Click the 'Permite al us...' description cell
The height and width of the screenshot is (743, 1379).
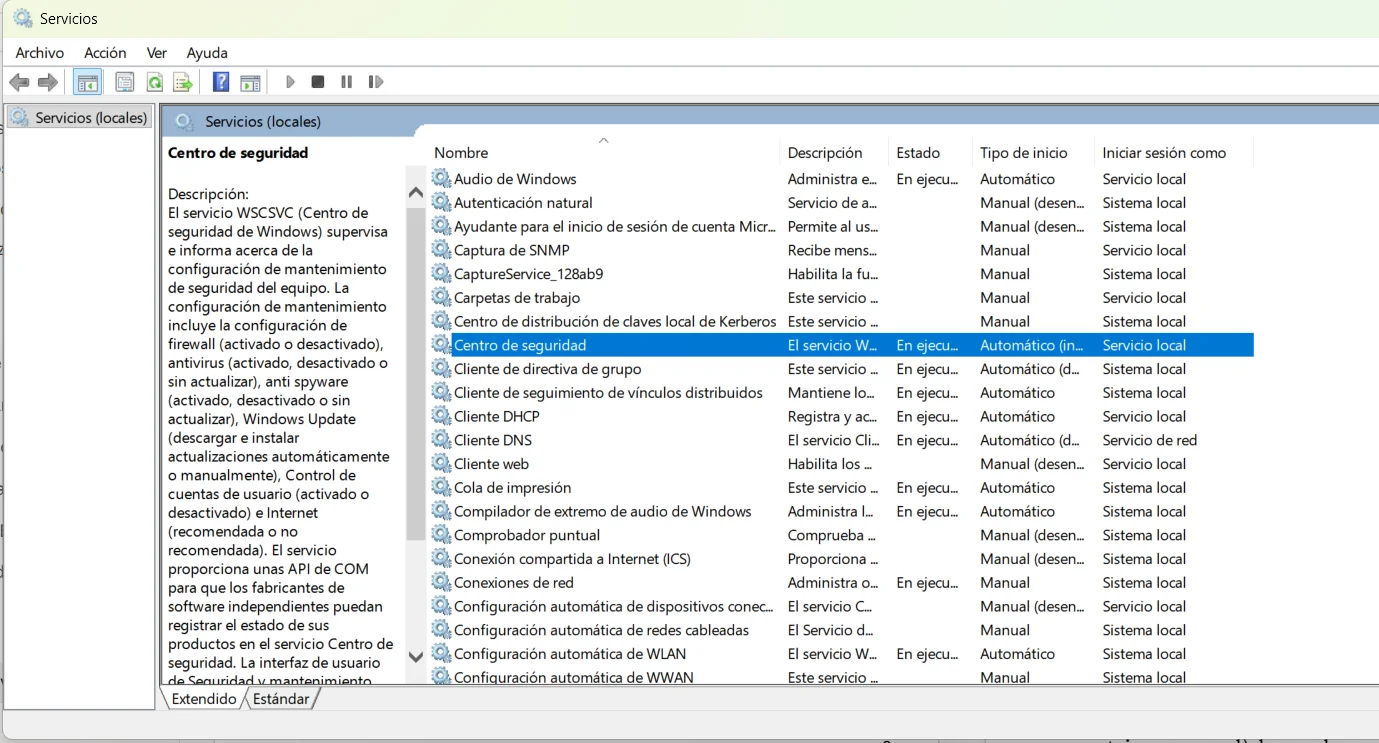tap(833, 226)
